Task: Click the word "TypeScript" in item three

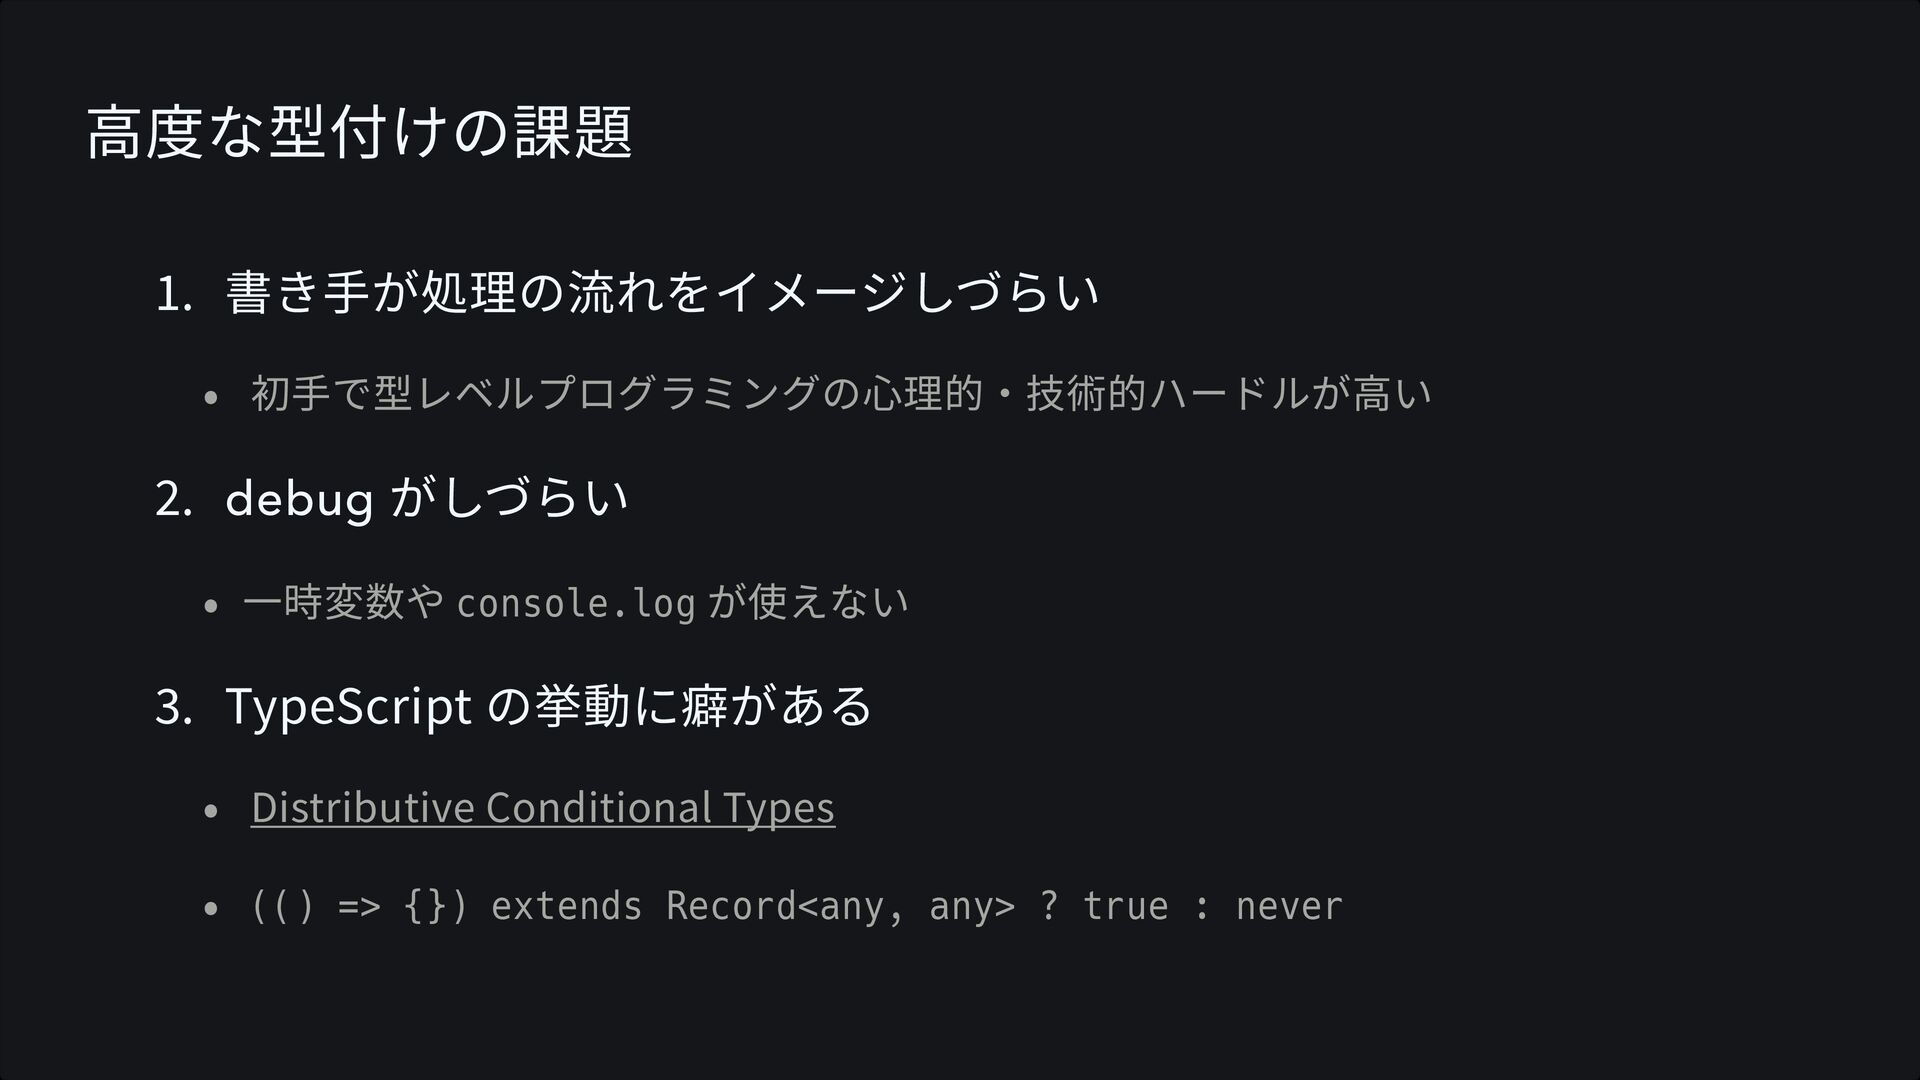Action: click(x=348, y=706)
